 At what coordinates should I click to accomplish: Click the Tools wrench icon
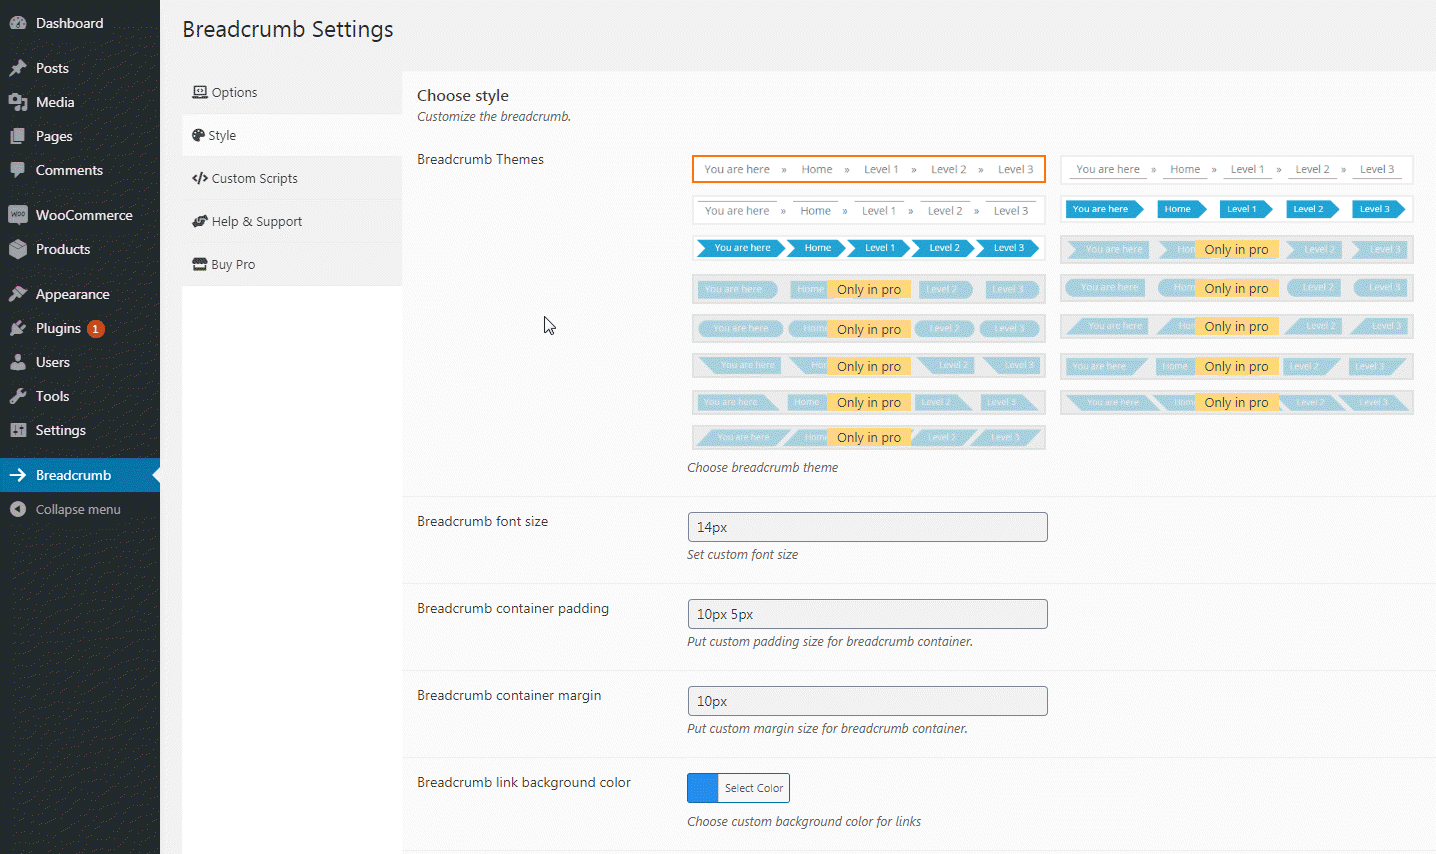tap(18, 396)
